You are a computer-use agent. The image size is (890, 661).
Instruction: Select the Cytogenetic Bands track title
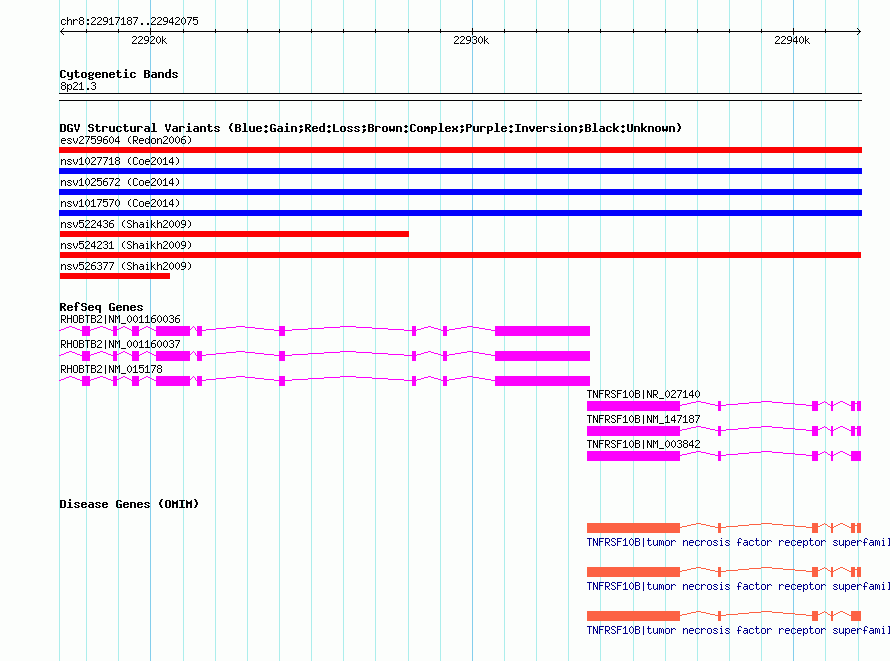[119, 74]
